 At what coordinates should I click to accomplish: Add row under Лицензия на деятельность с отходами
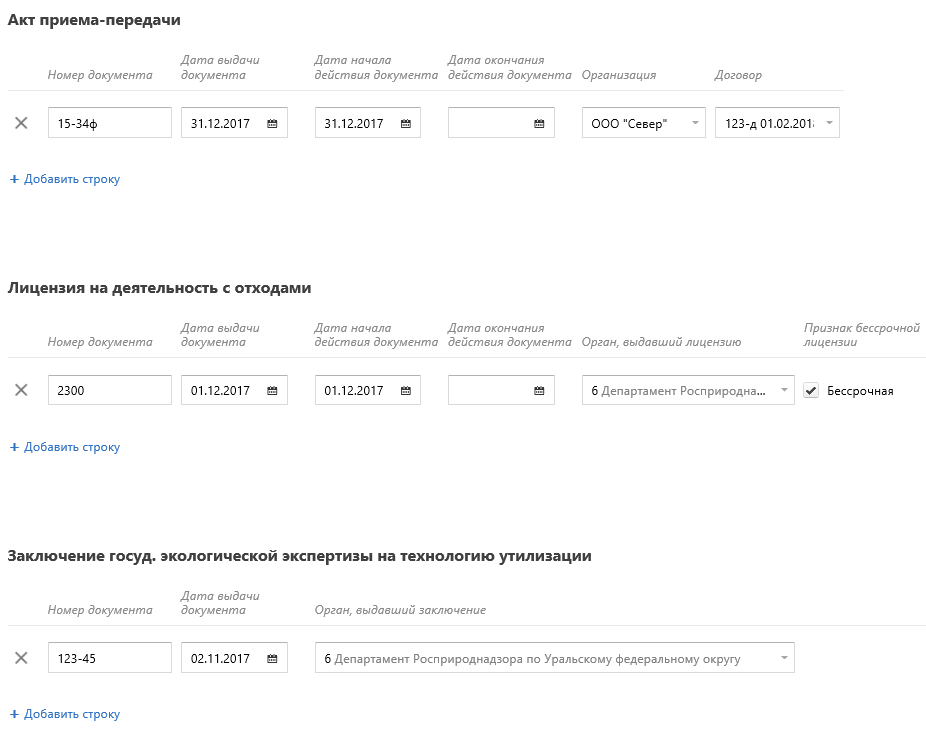(x=65, y=447)
